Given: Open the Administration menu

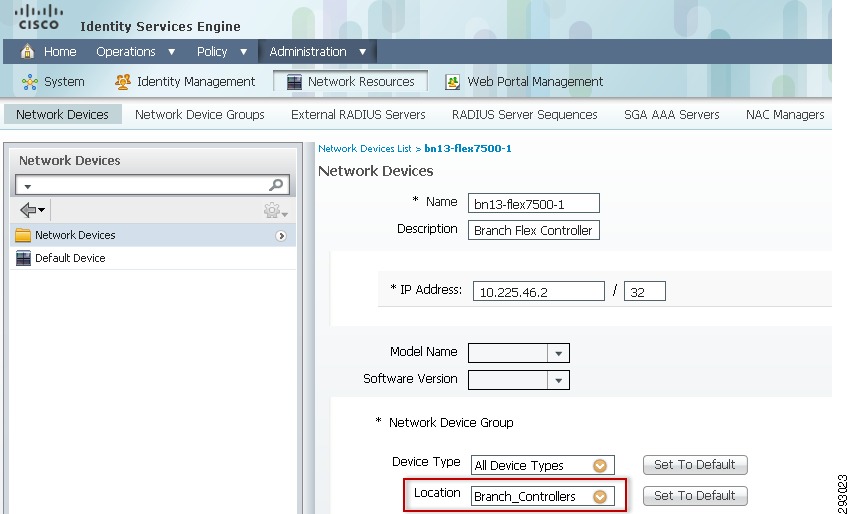Looking at the screenshot, I should tap(318, 52).
